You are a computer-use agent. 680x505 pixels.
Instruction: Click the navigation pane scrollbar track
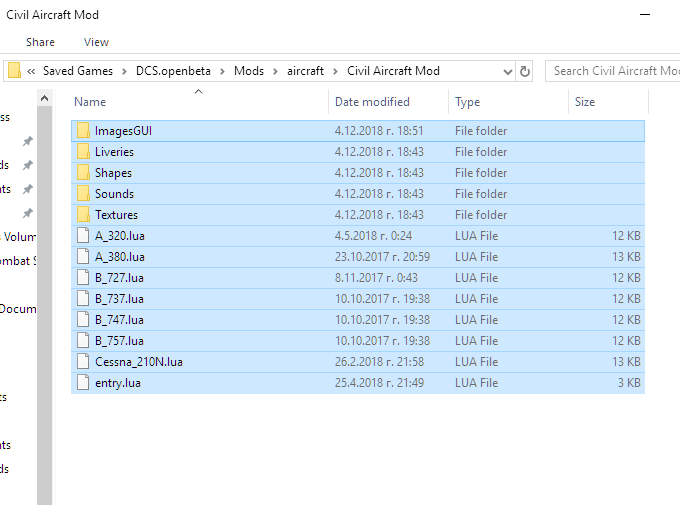click(x=44, y=305)
